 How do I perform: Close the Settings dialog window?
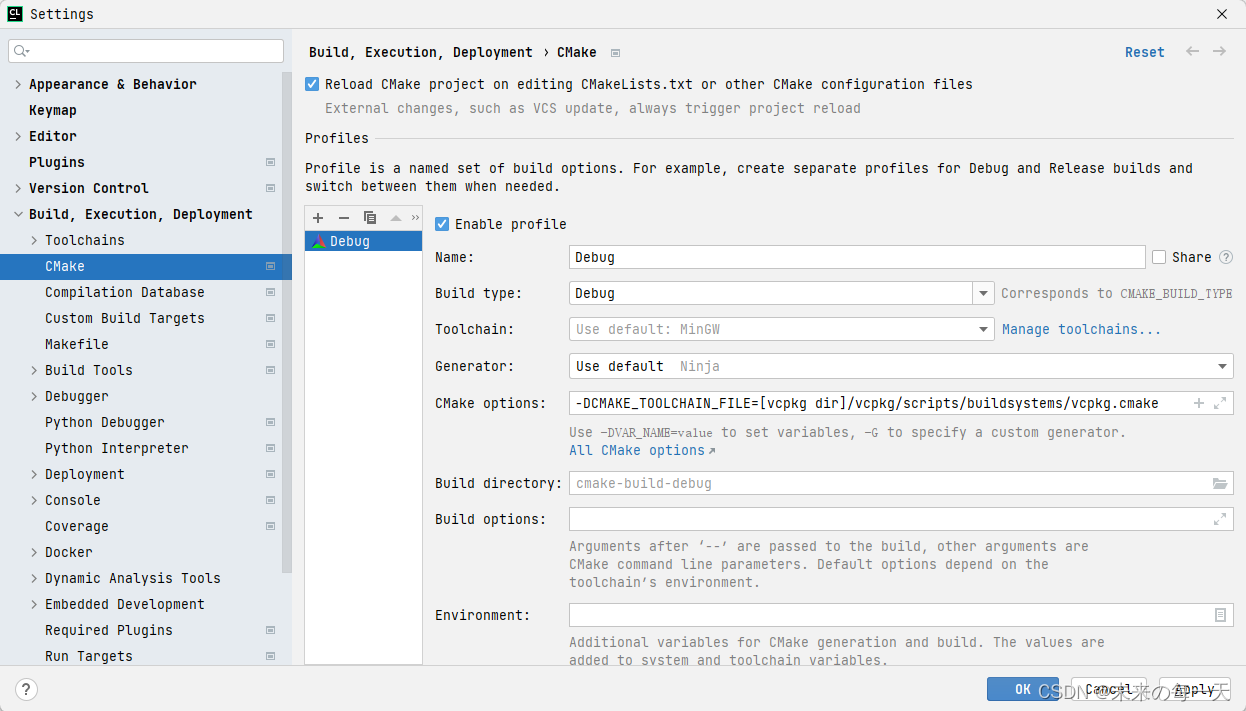pyautogui.click(x=1222, y=14)
